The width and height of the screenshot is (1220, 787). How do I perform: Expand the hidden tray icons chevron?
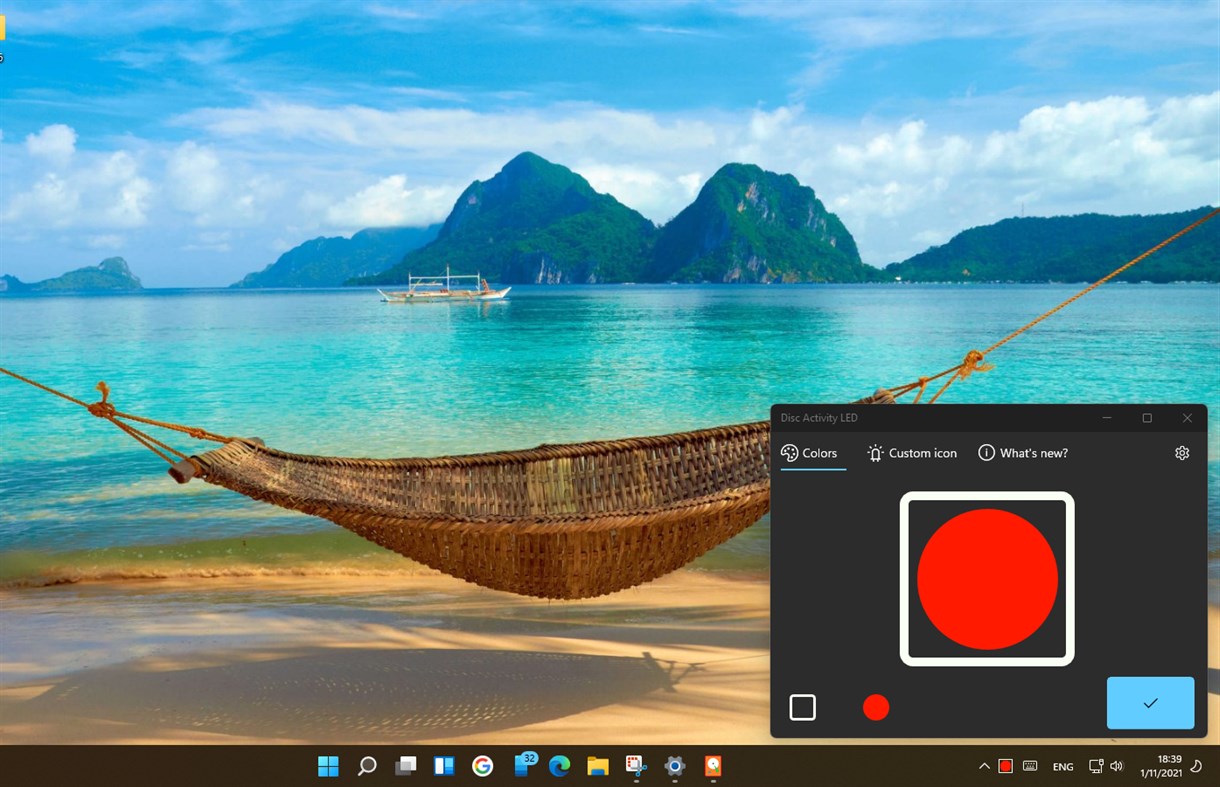[984, 766]
